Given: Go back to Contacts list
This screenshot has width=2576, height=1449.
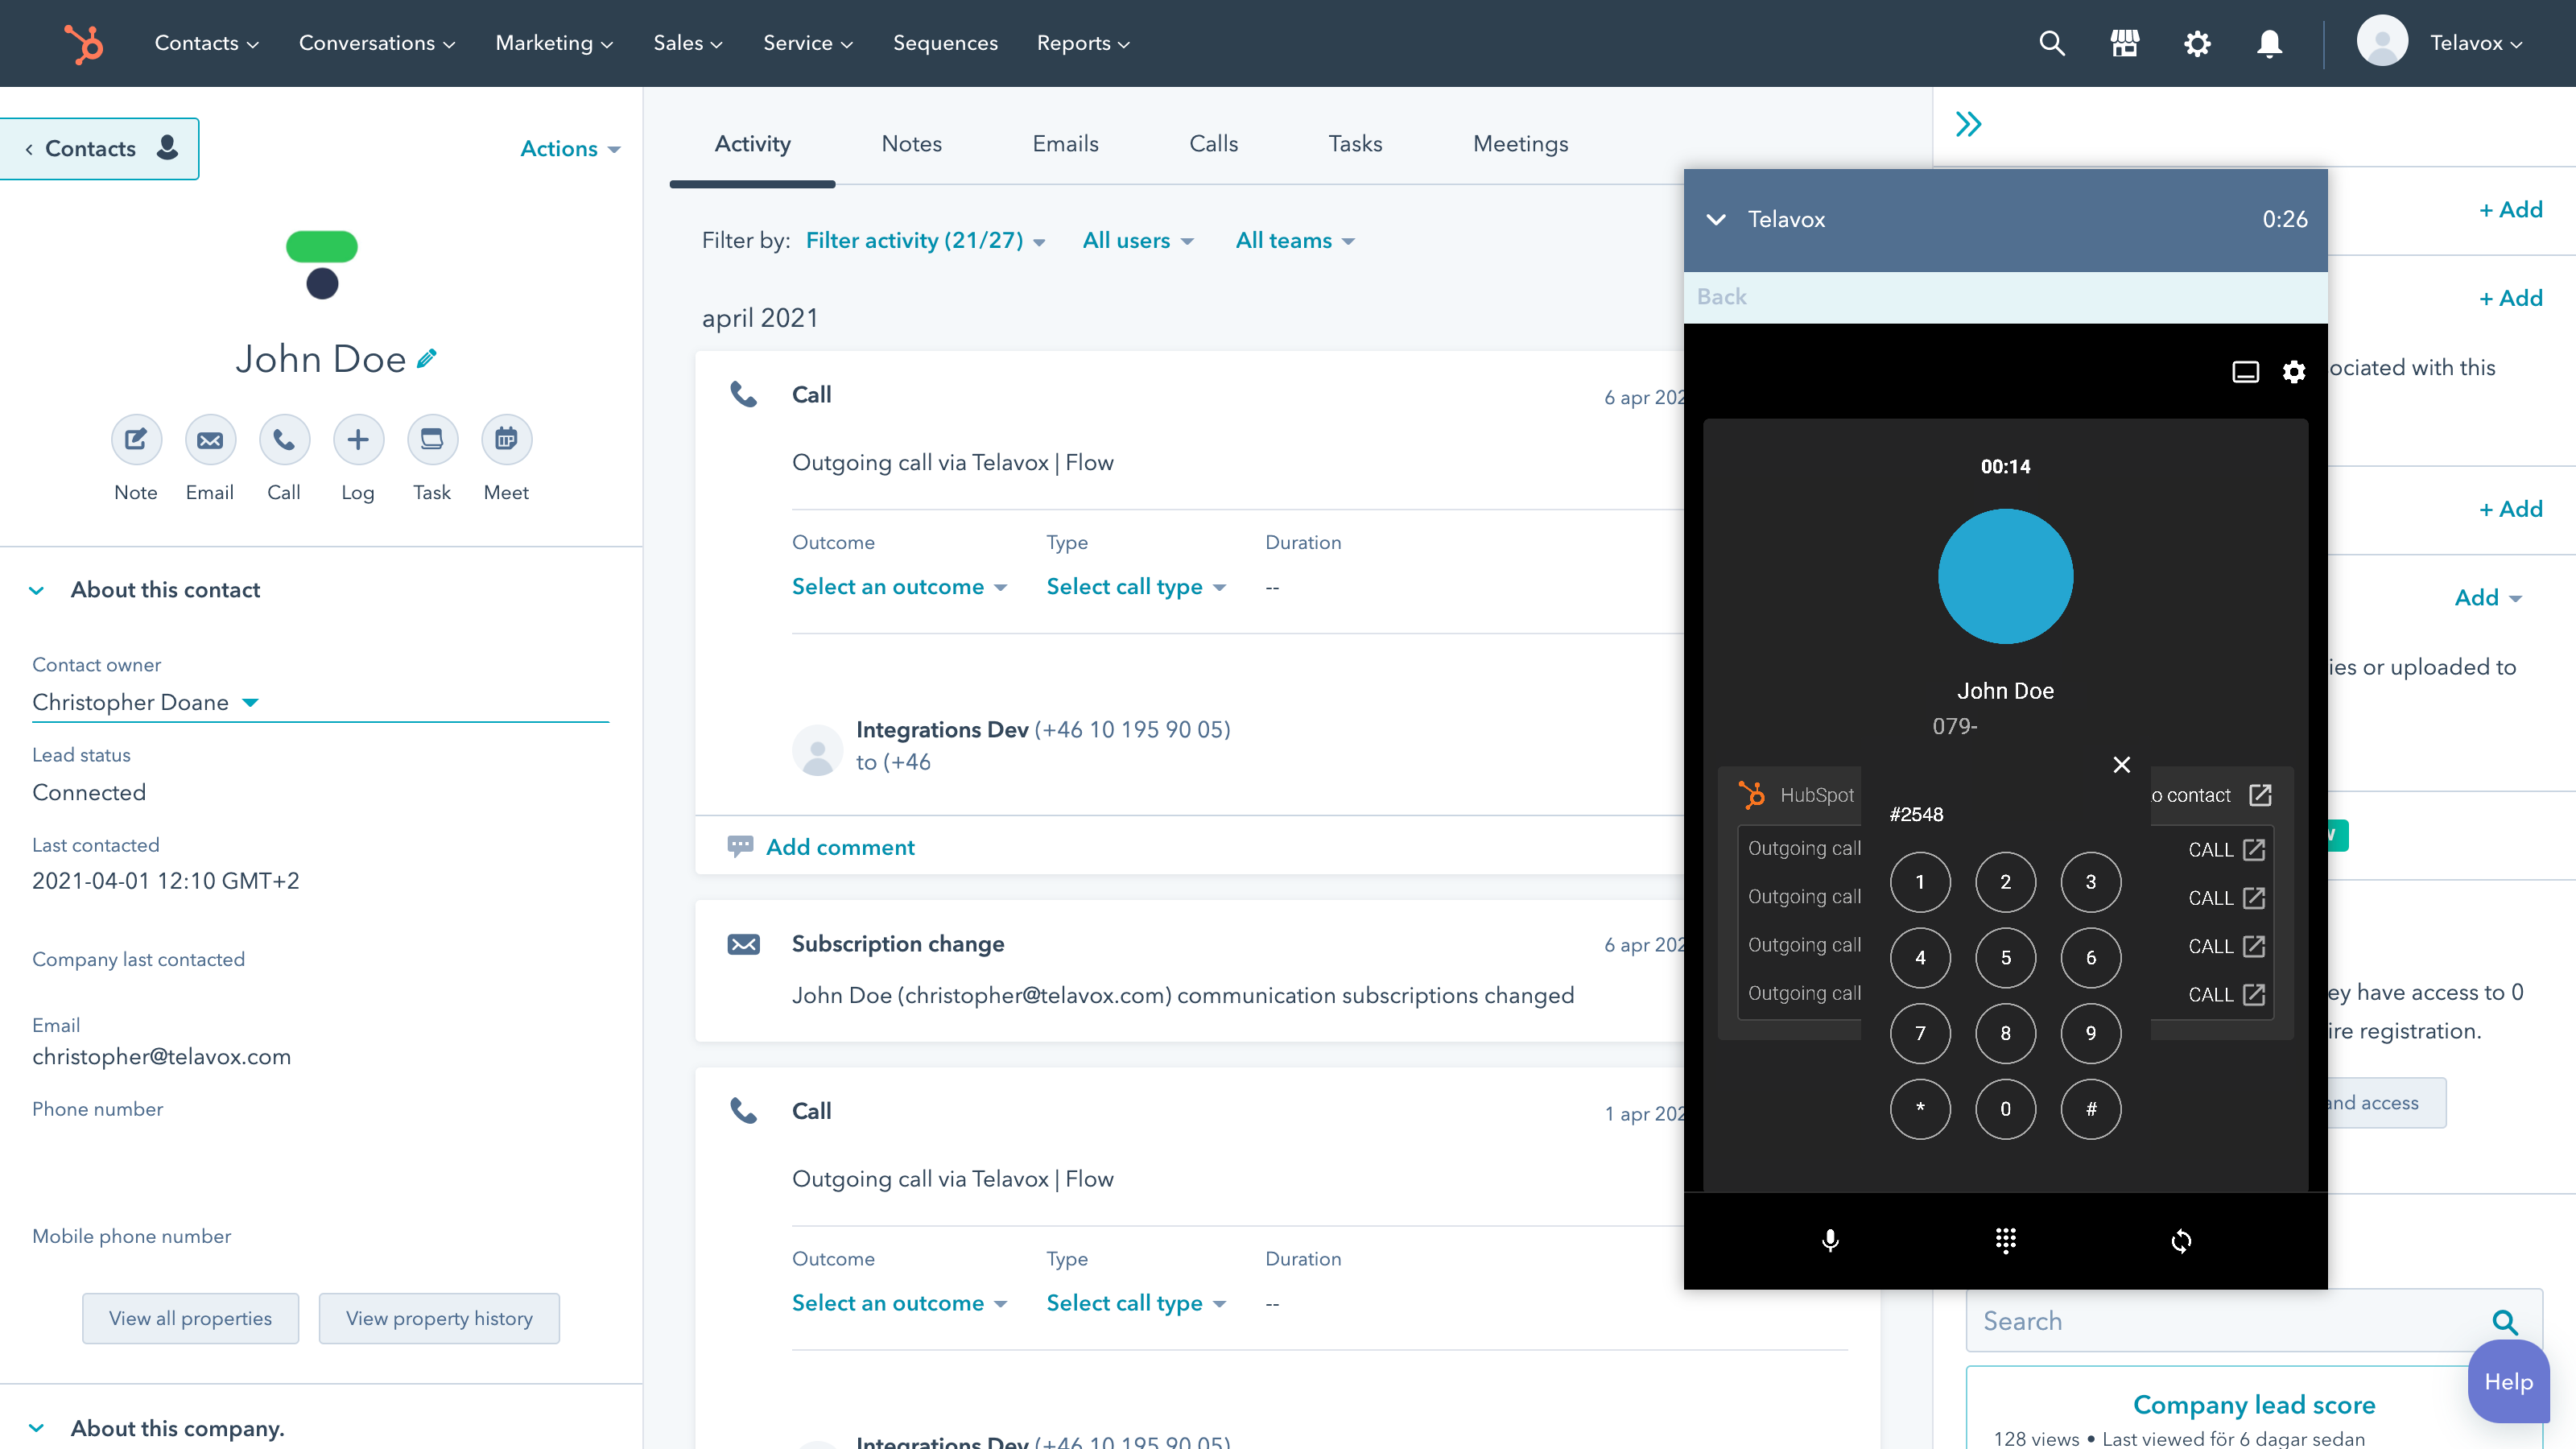Looking at the screenshot, I should click(x=99, y=149).
